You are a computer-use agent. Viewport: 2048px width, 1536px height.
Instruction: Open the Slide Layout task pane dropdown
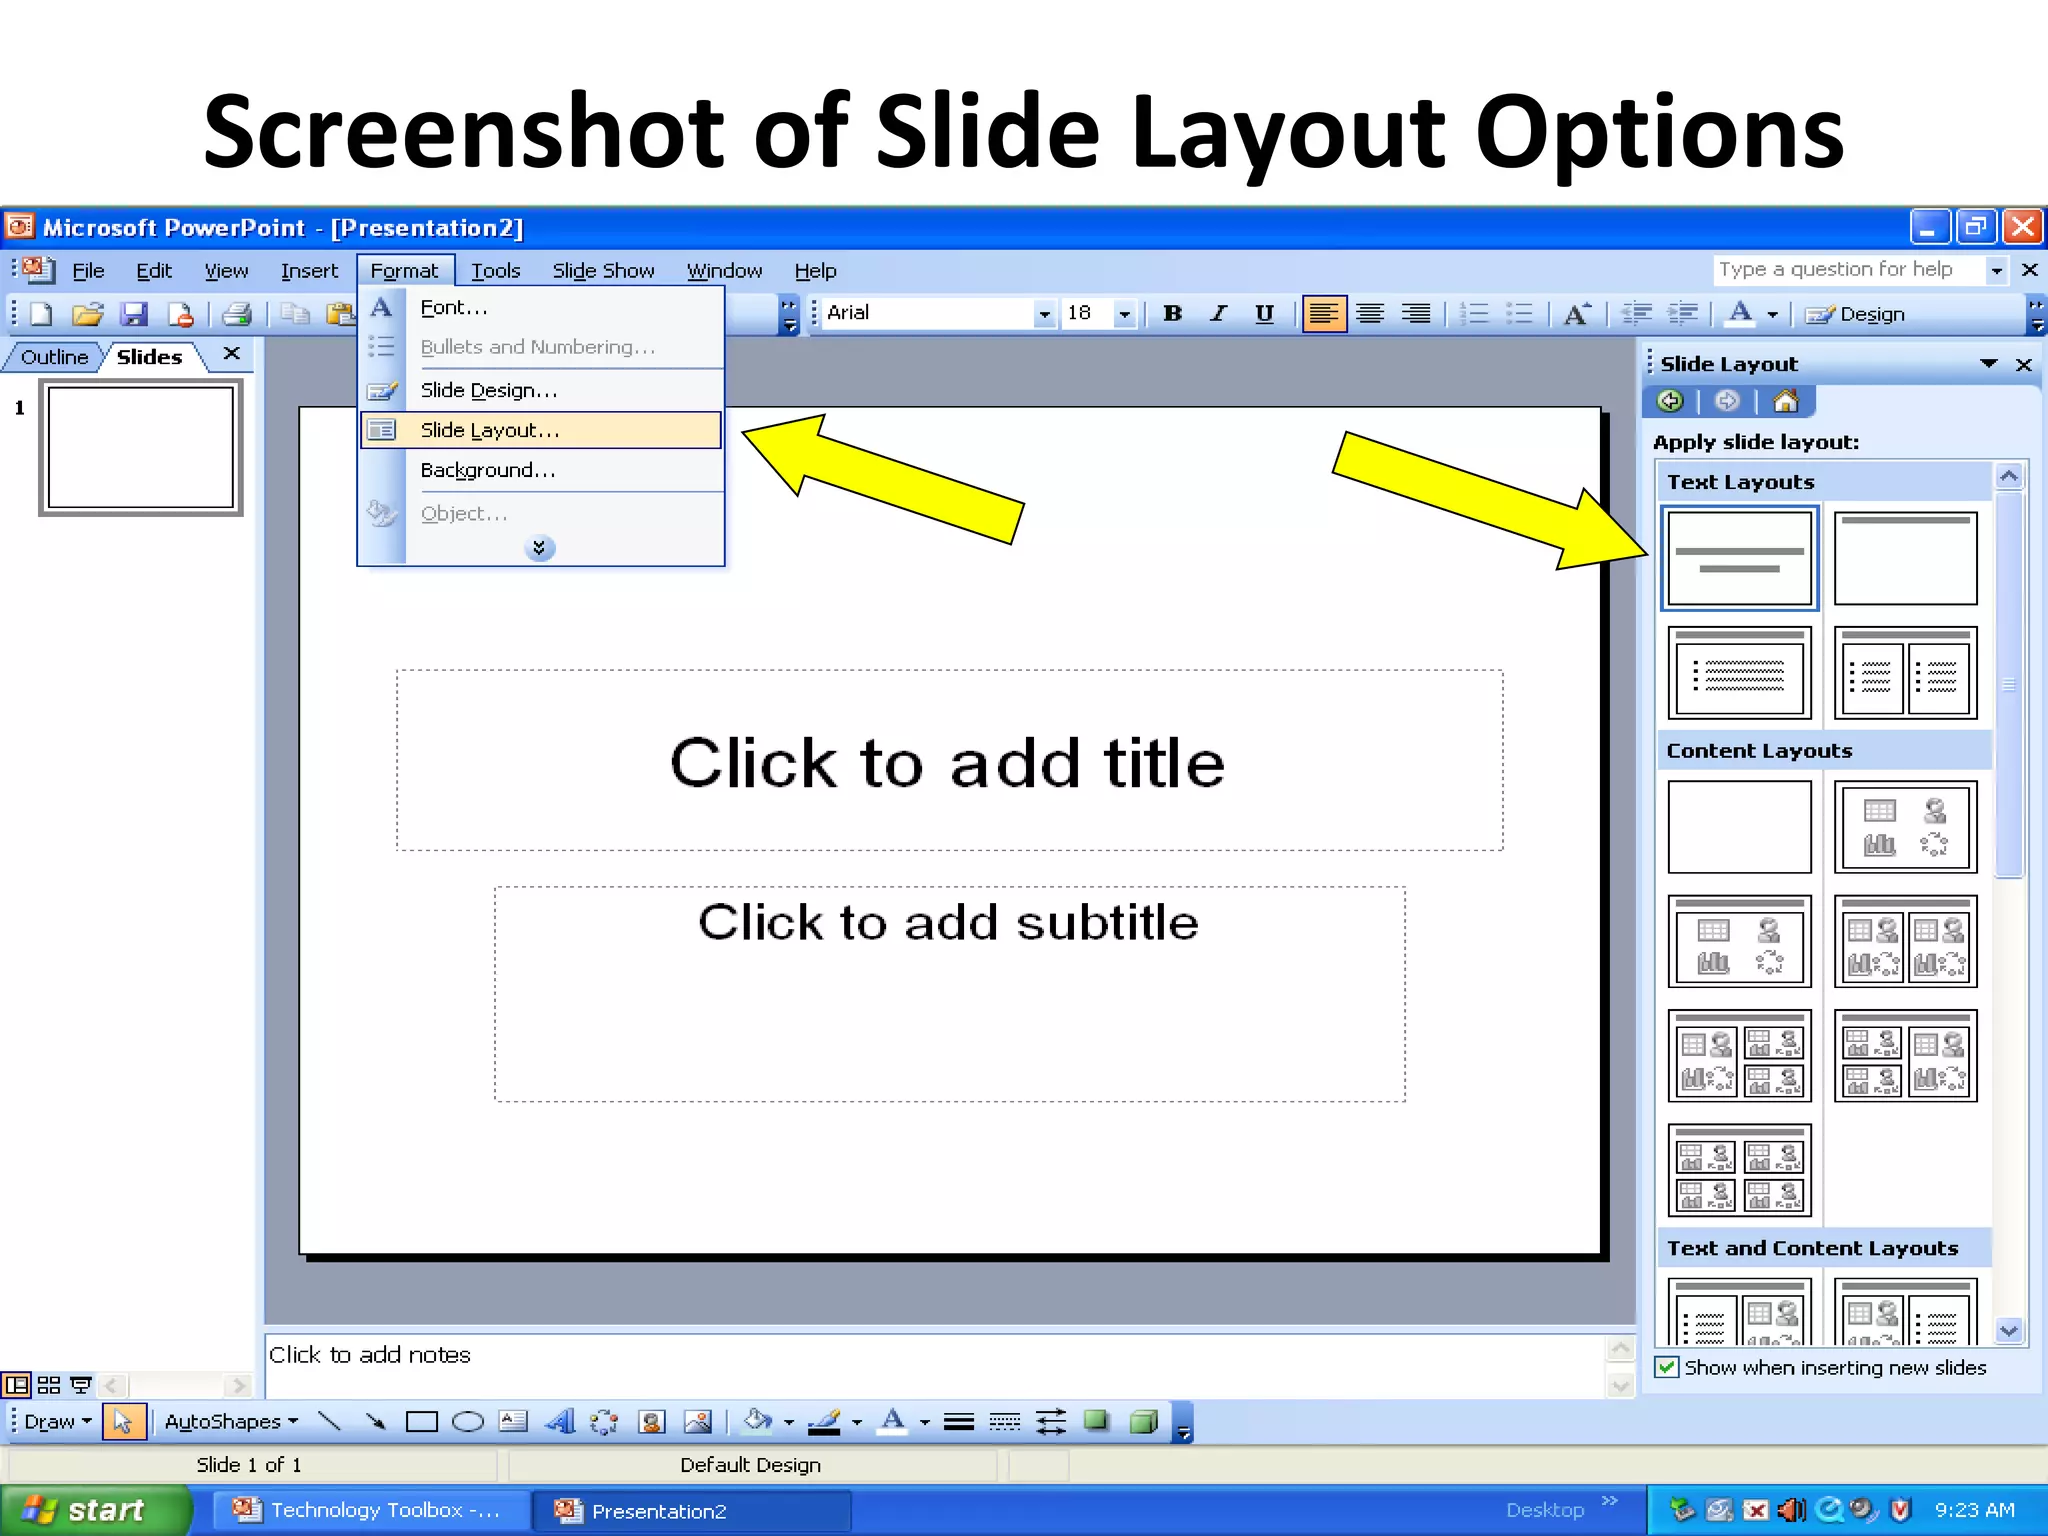pyautogui.click(x=1989, y=364)
